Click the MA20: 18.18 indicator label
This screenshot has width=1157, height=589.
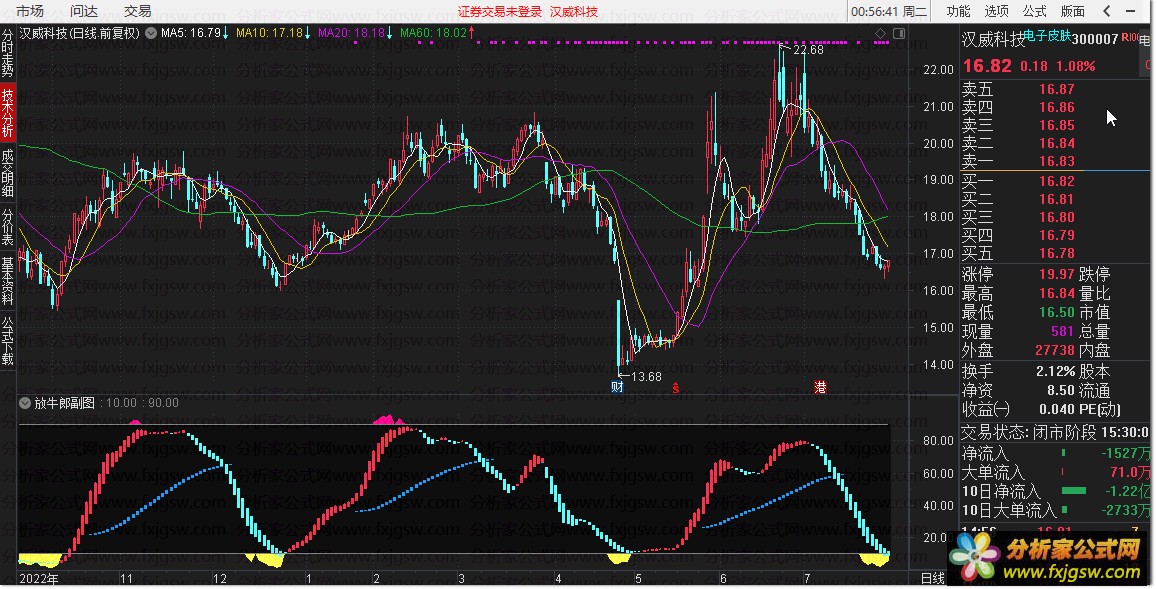point(351,33)
